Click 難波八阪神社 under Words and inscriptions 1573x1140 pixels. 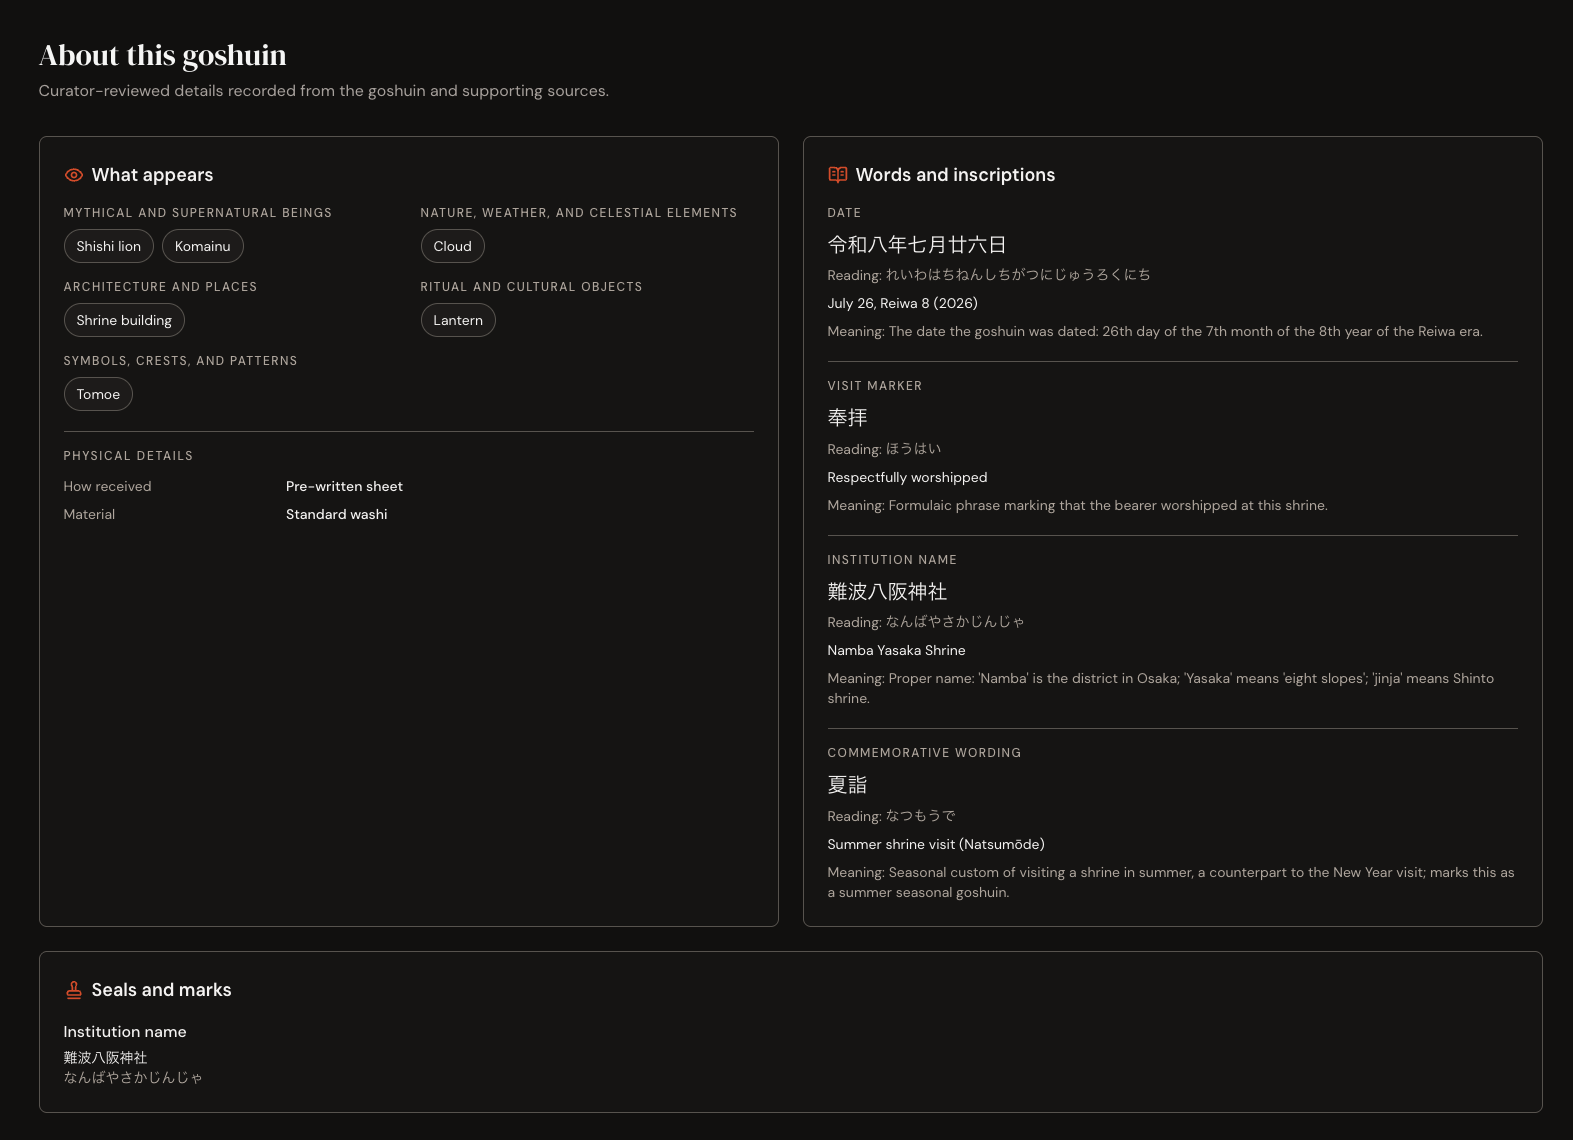pyautogui.click(x=888, y=592)
